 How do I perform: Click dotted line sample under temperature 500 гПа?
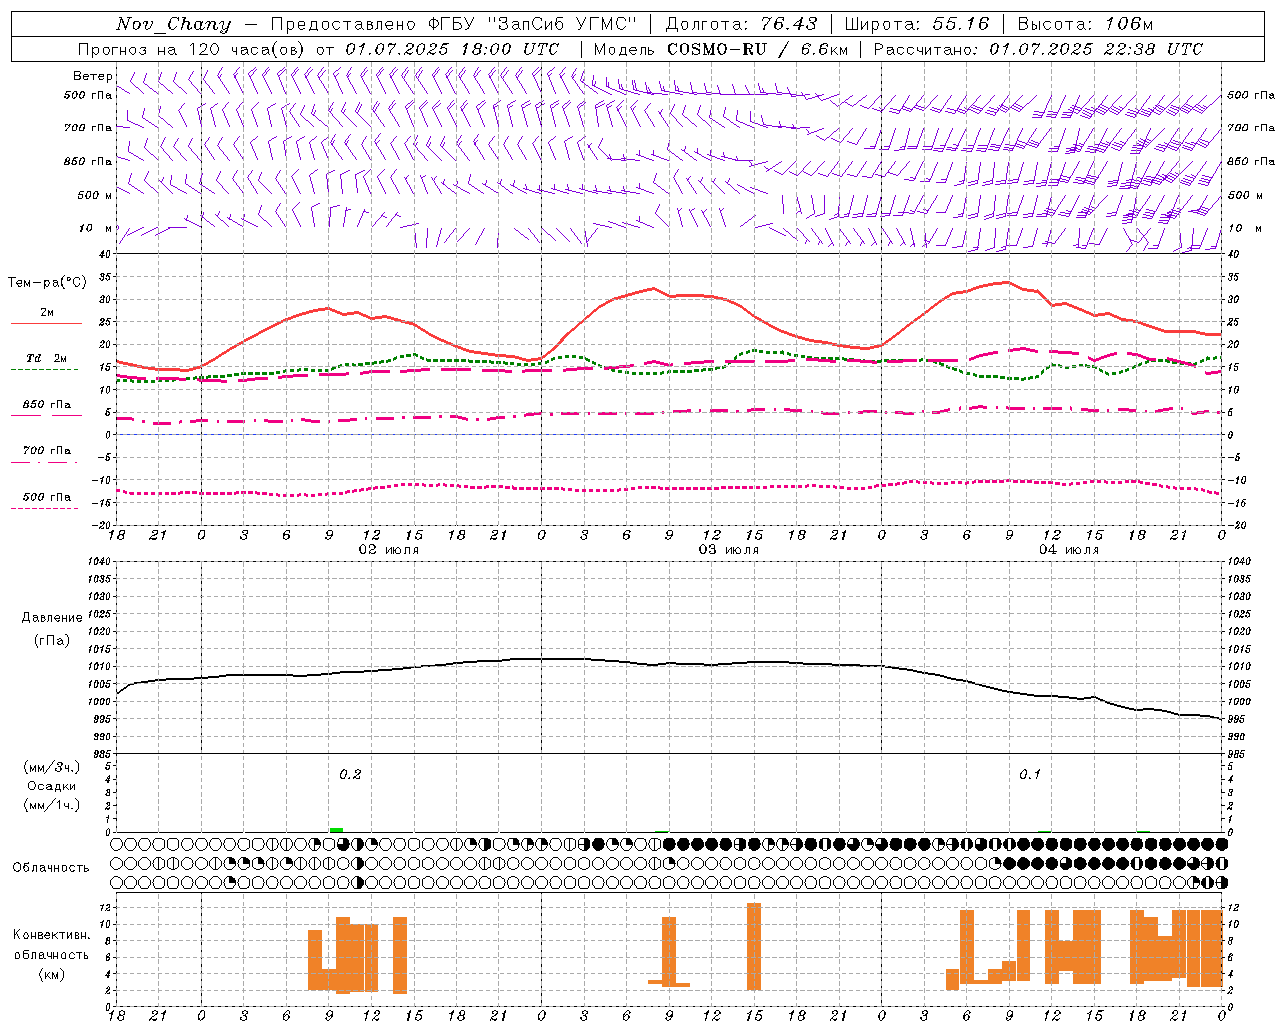coord(44,508)
